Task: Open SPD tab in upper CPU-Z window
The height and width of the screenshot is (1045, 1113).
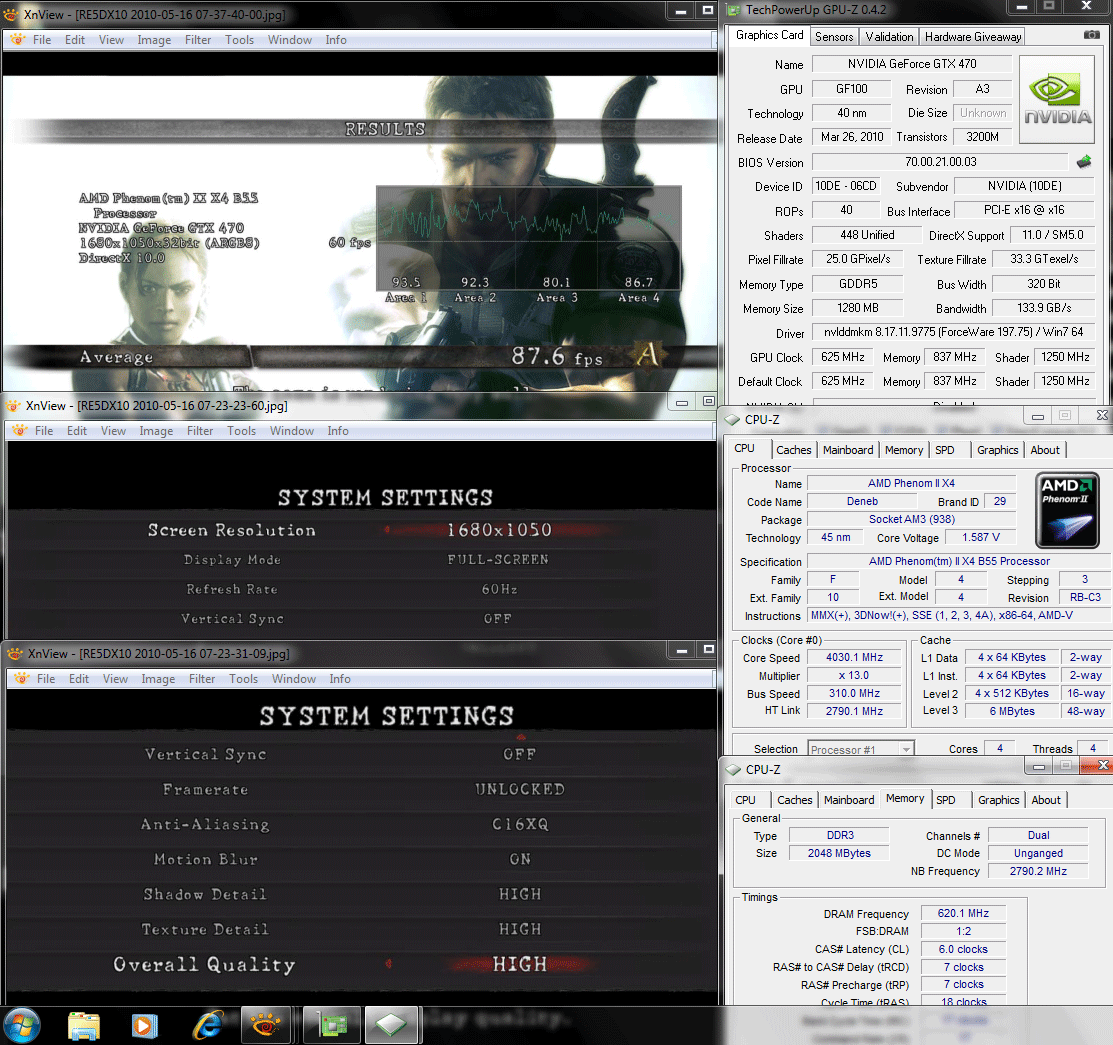Action: coord(945,450)
